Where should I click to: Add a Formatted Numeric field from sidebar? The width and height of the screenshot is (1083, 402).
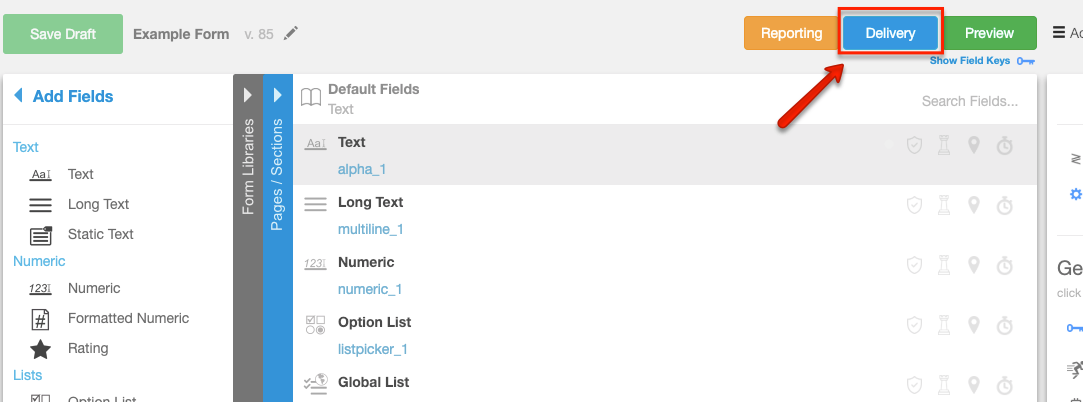pos(41,319)
